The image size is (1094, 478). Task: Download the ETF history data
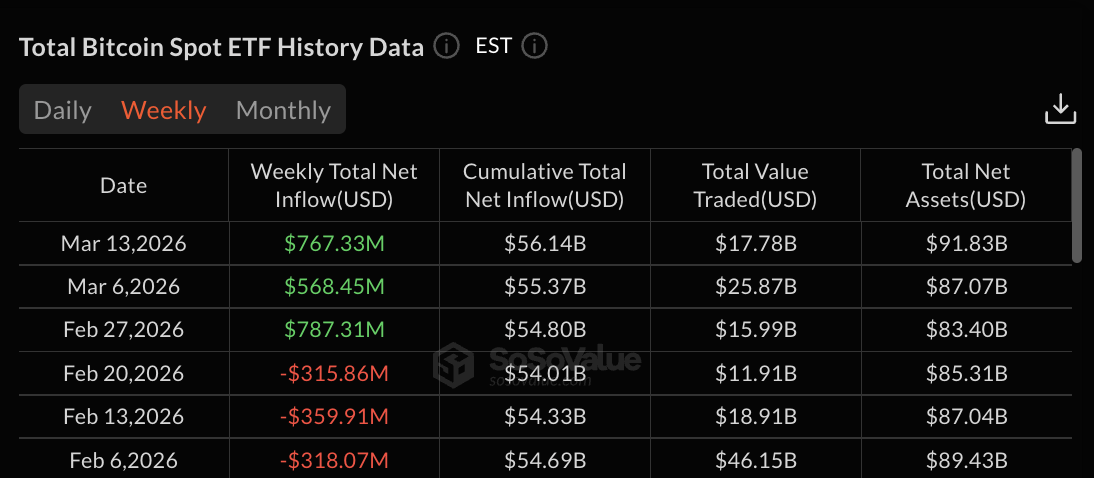[1060, 109]
